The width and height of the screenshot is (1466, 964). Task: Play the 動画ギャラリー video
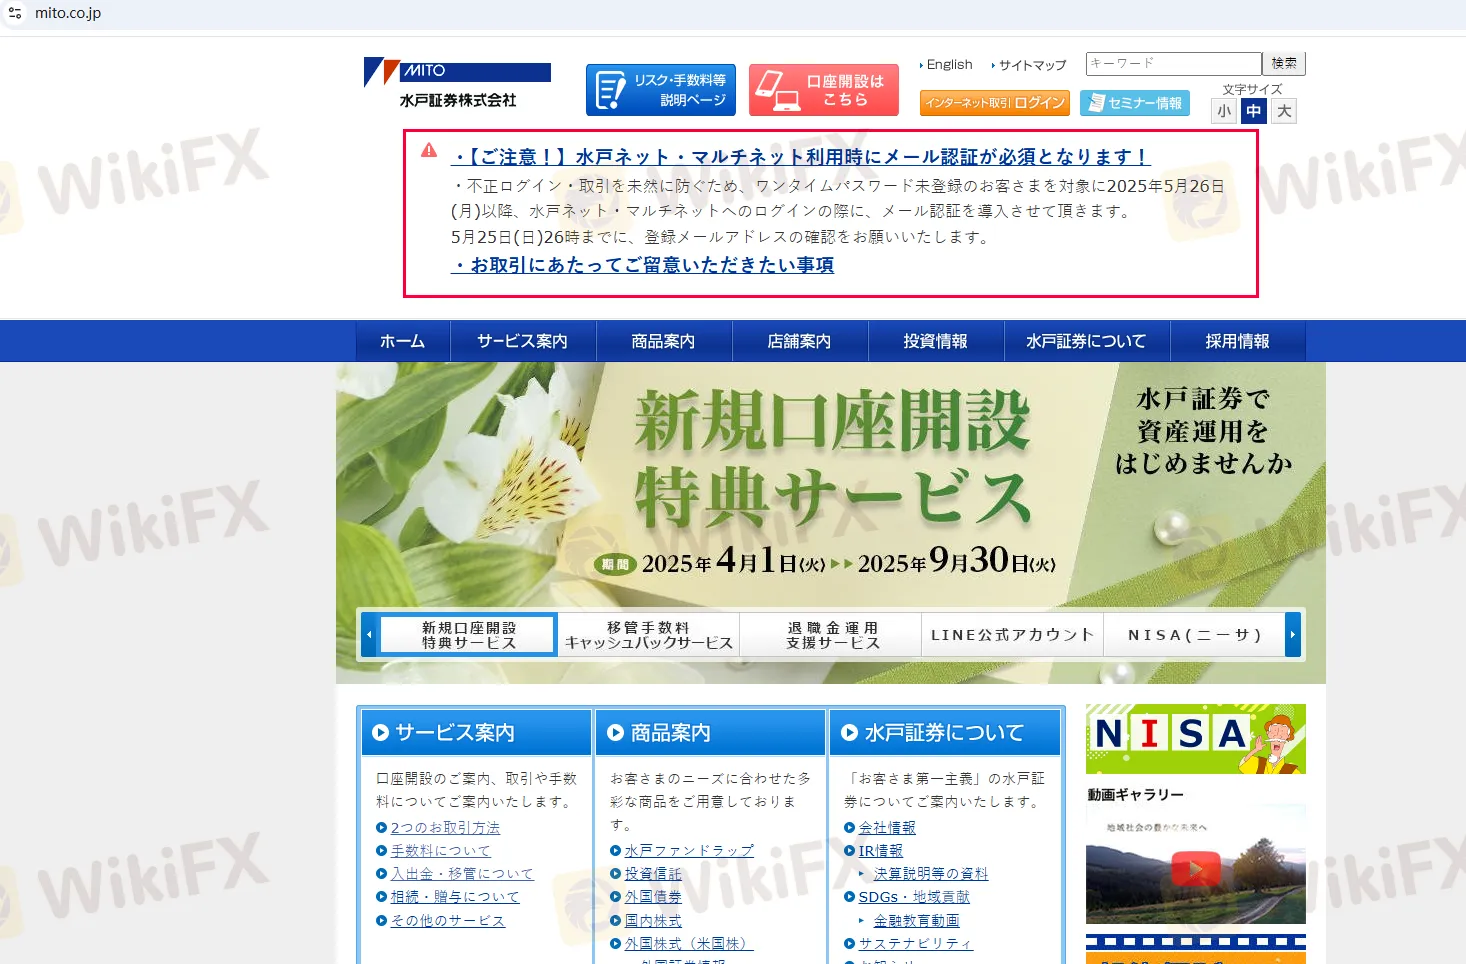tap(1196, 868)
